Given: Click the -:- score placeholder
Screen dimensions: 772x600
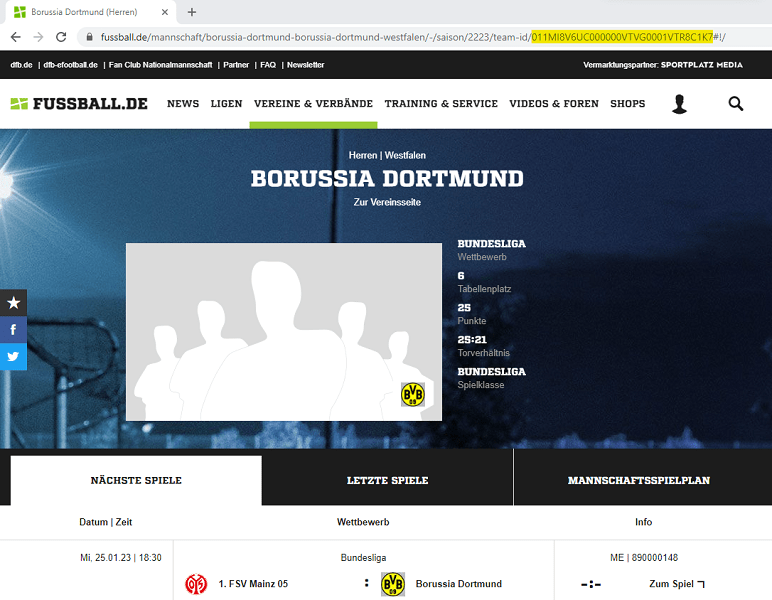Looking at the screenshot, I should pos(591,584).
